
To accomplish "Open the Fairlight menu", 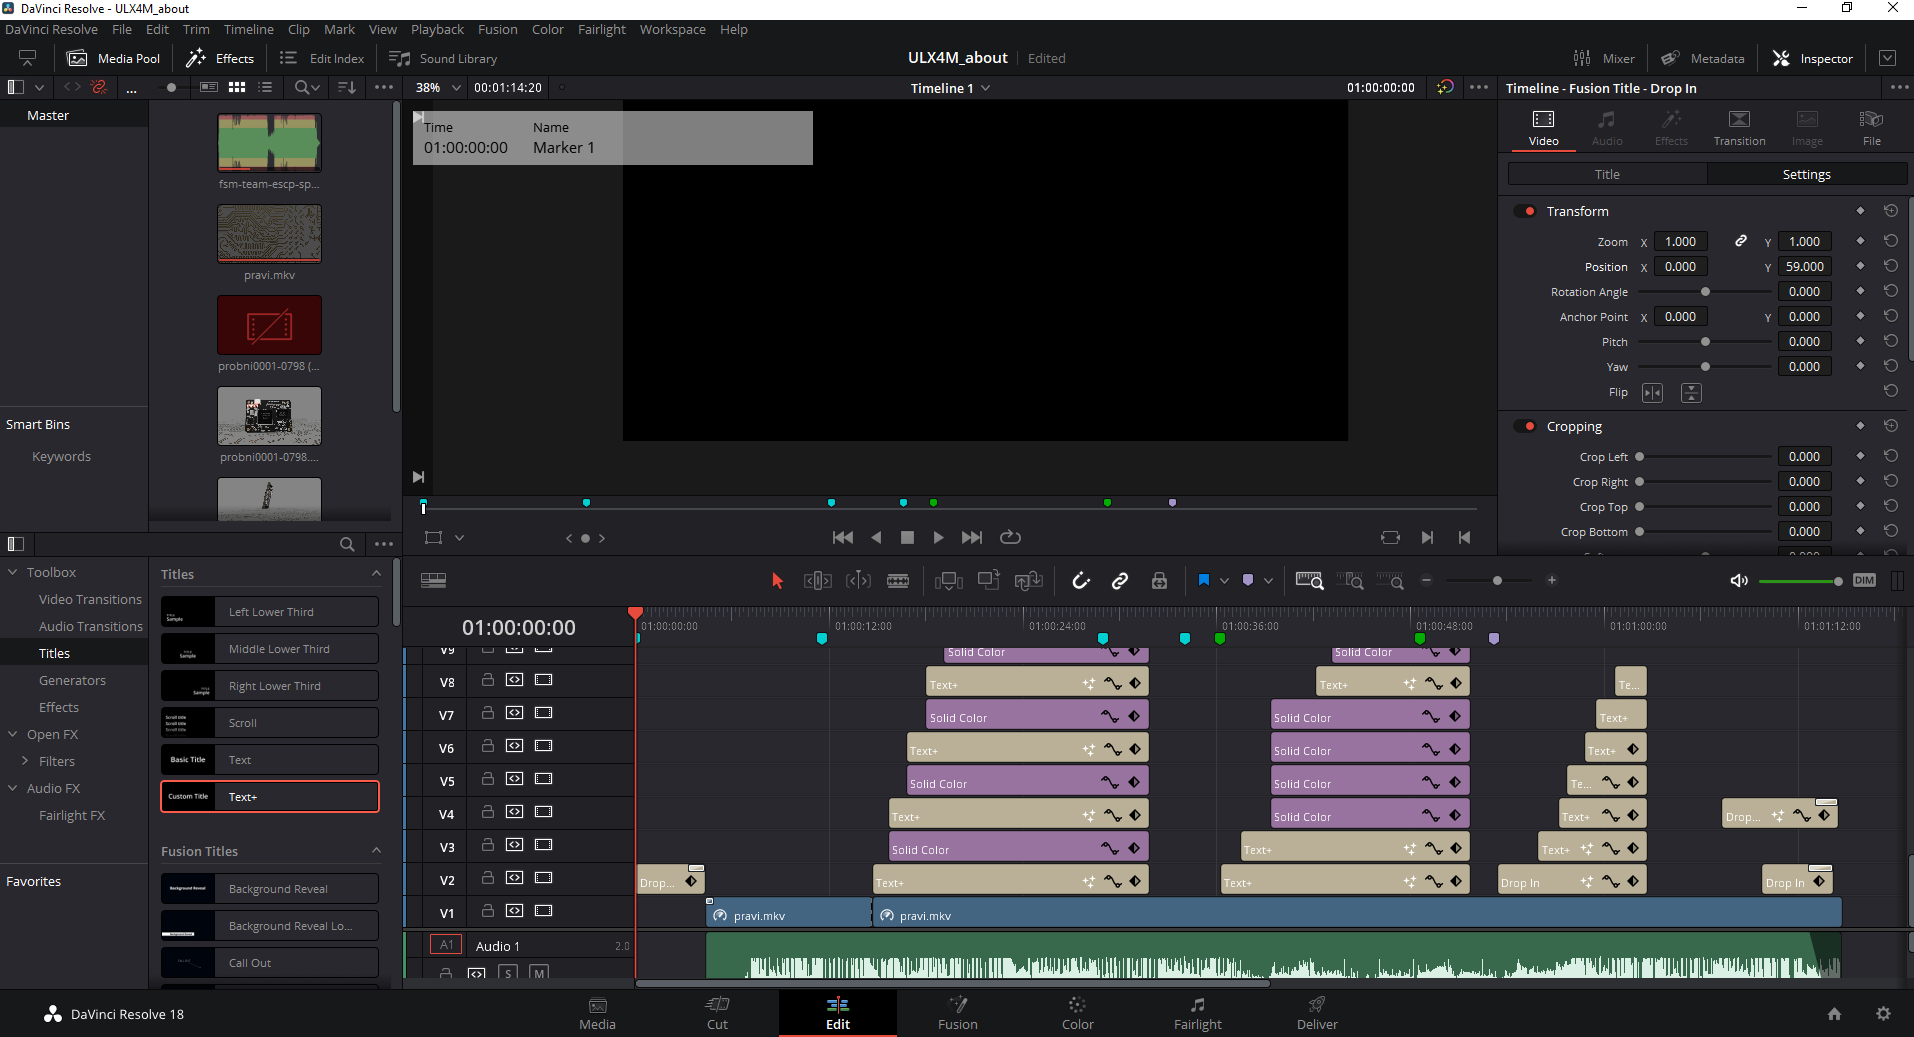I will 601,29.
